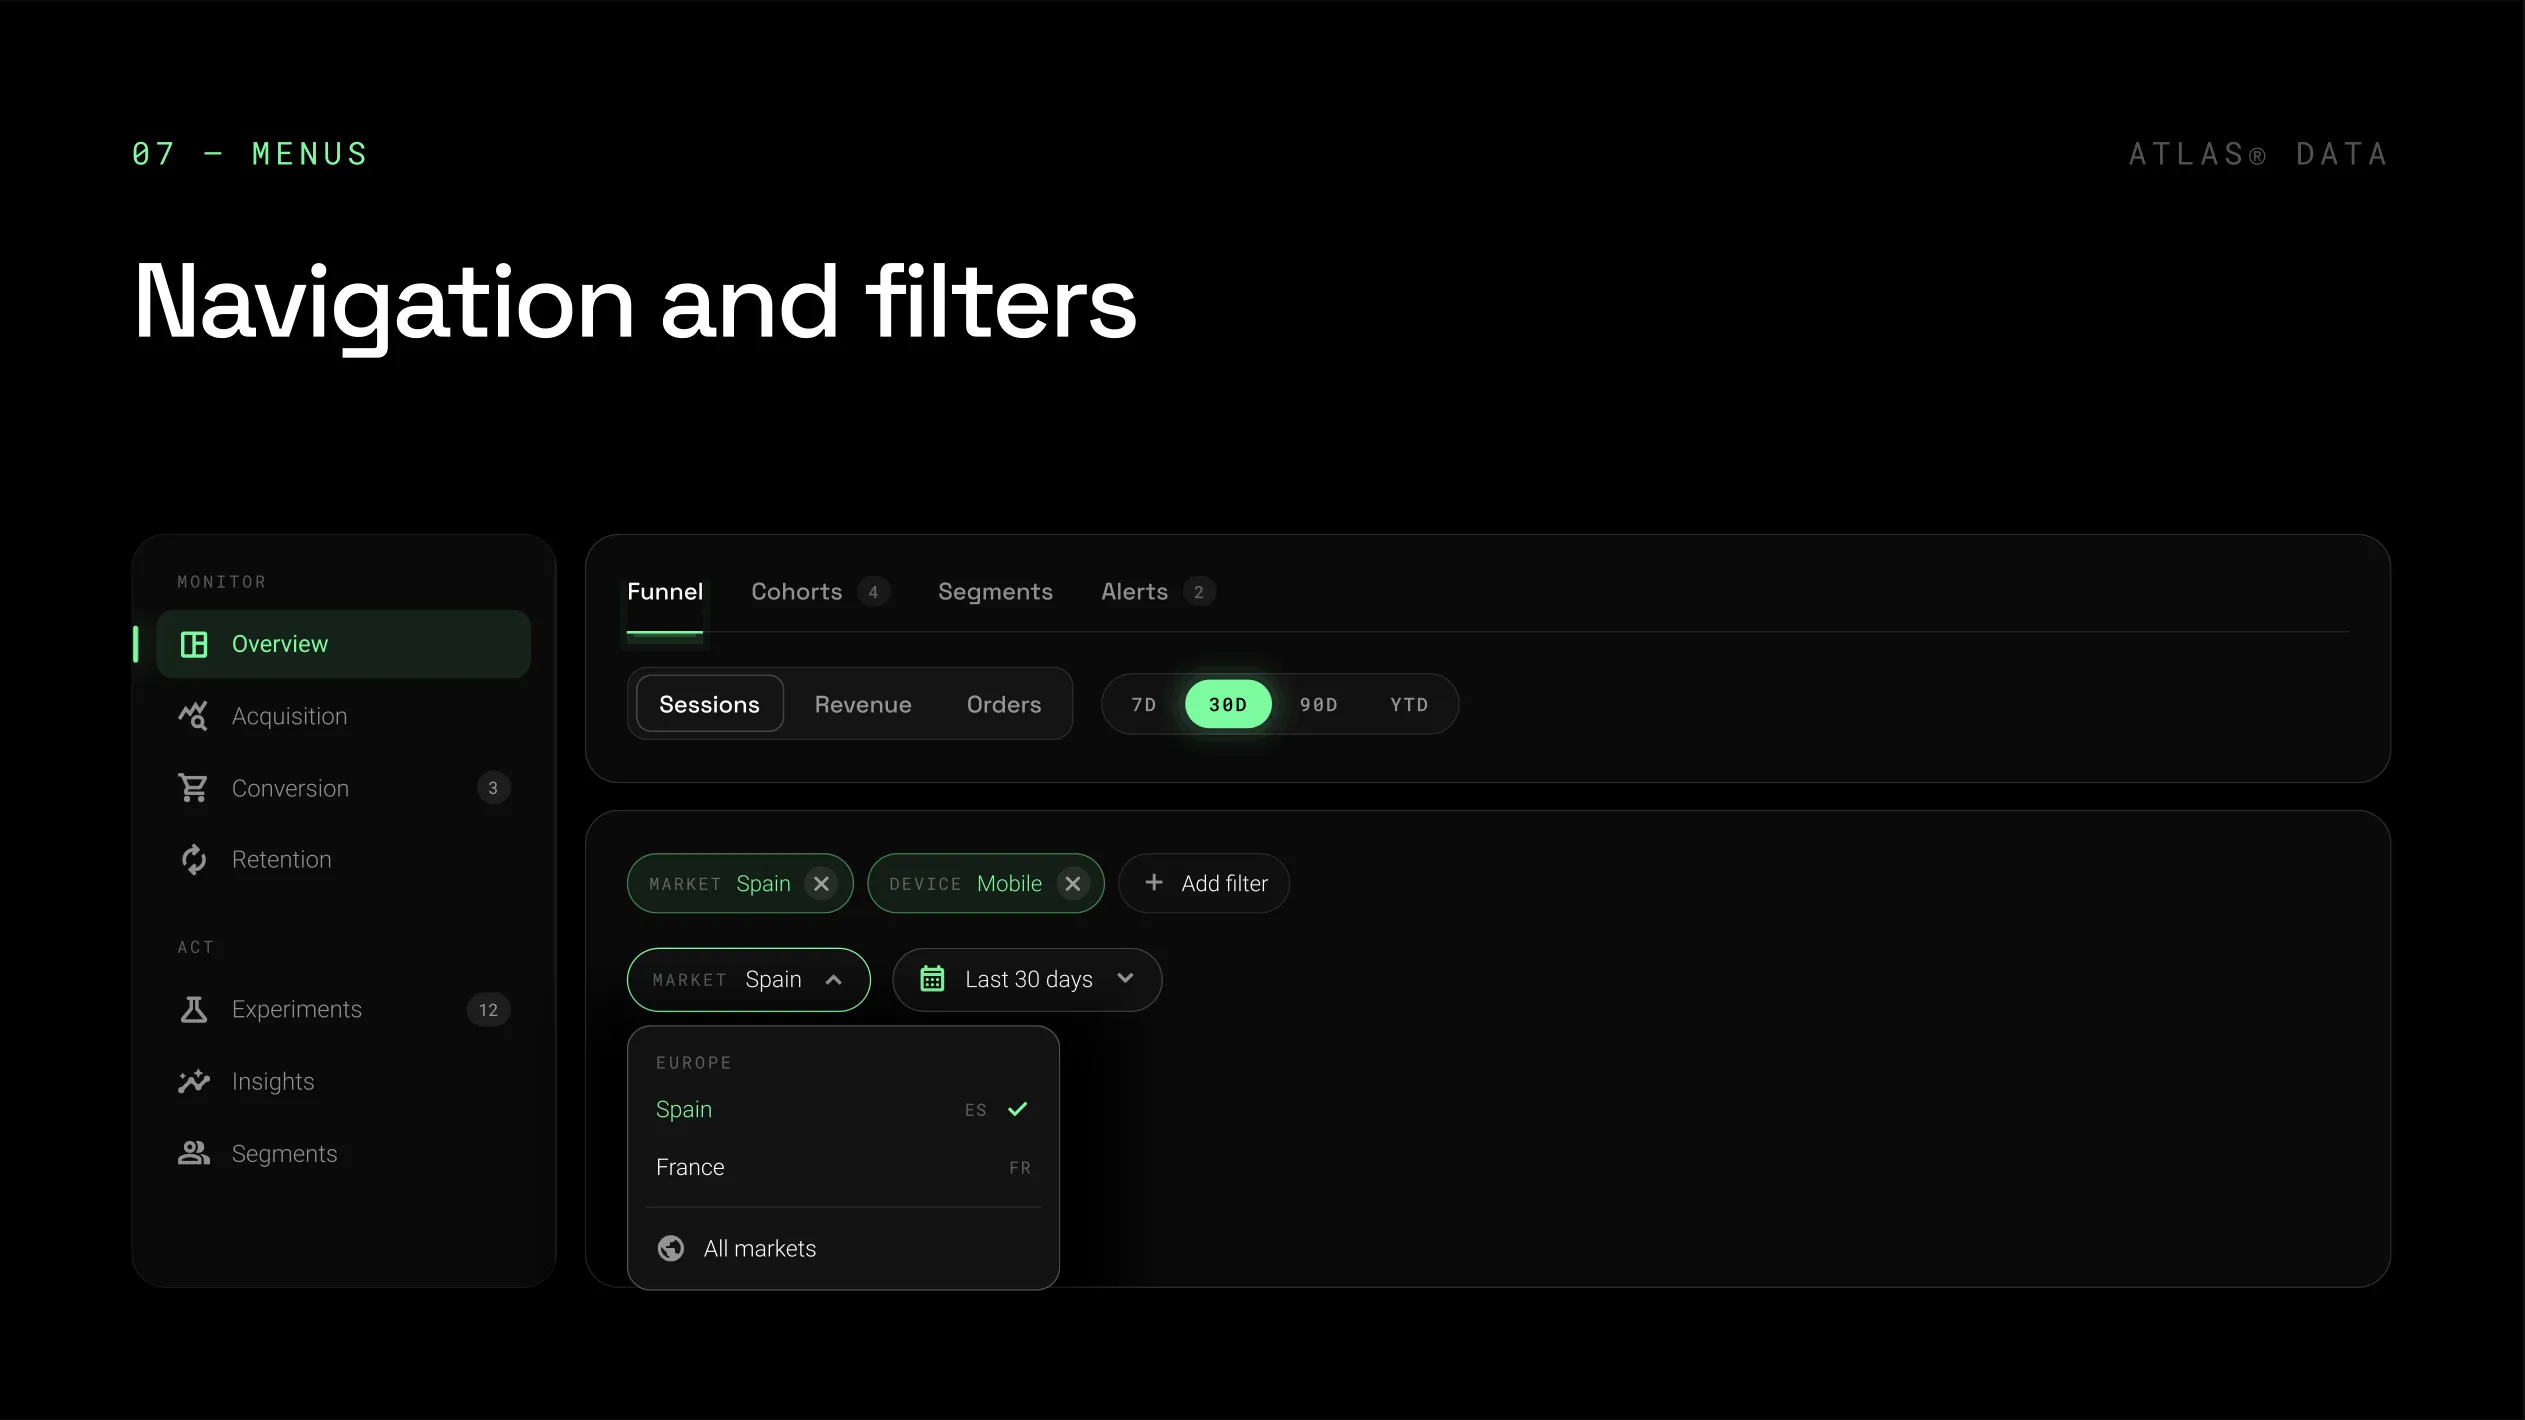The height and width of the screenshot is (1420, 2525).
Task: Open the Alerts tab
Action: [1157, 592]
